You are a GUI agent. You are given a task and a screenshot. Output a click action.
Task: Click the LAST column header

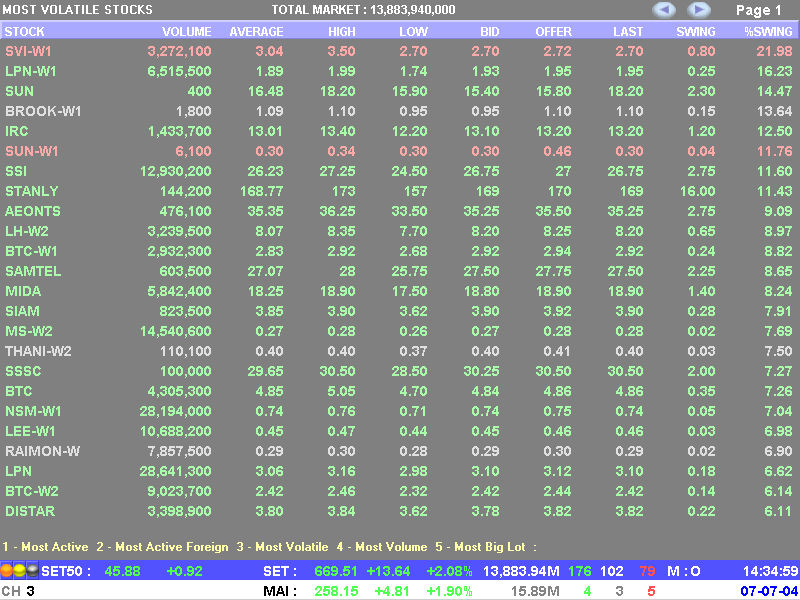pyautogui.click(x=628, y=32)
